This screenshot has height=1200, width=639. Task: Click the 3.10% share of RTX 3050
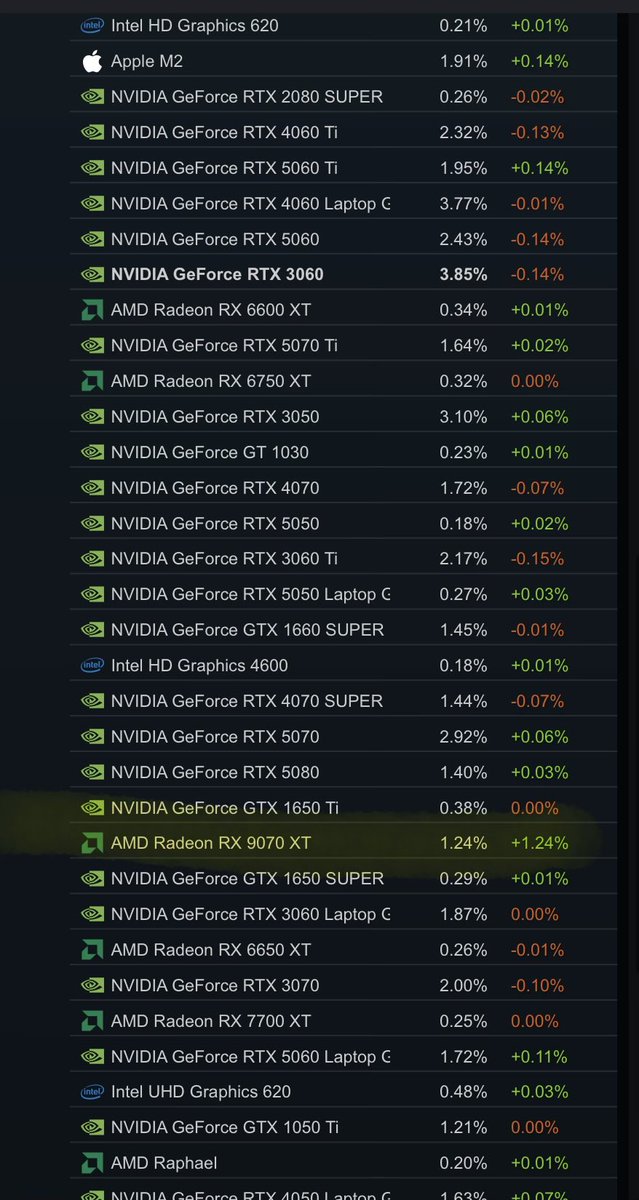pos(464,417)
